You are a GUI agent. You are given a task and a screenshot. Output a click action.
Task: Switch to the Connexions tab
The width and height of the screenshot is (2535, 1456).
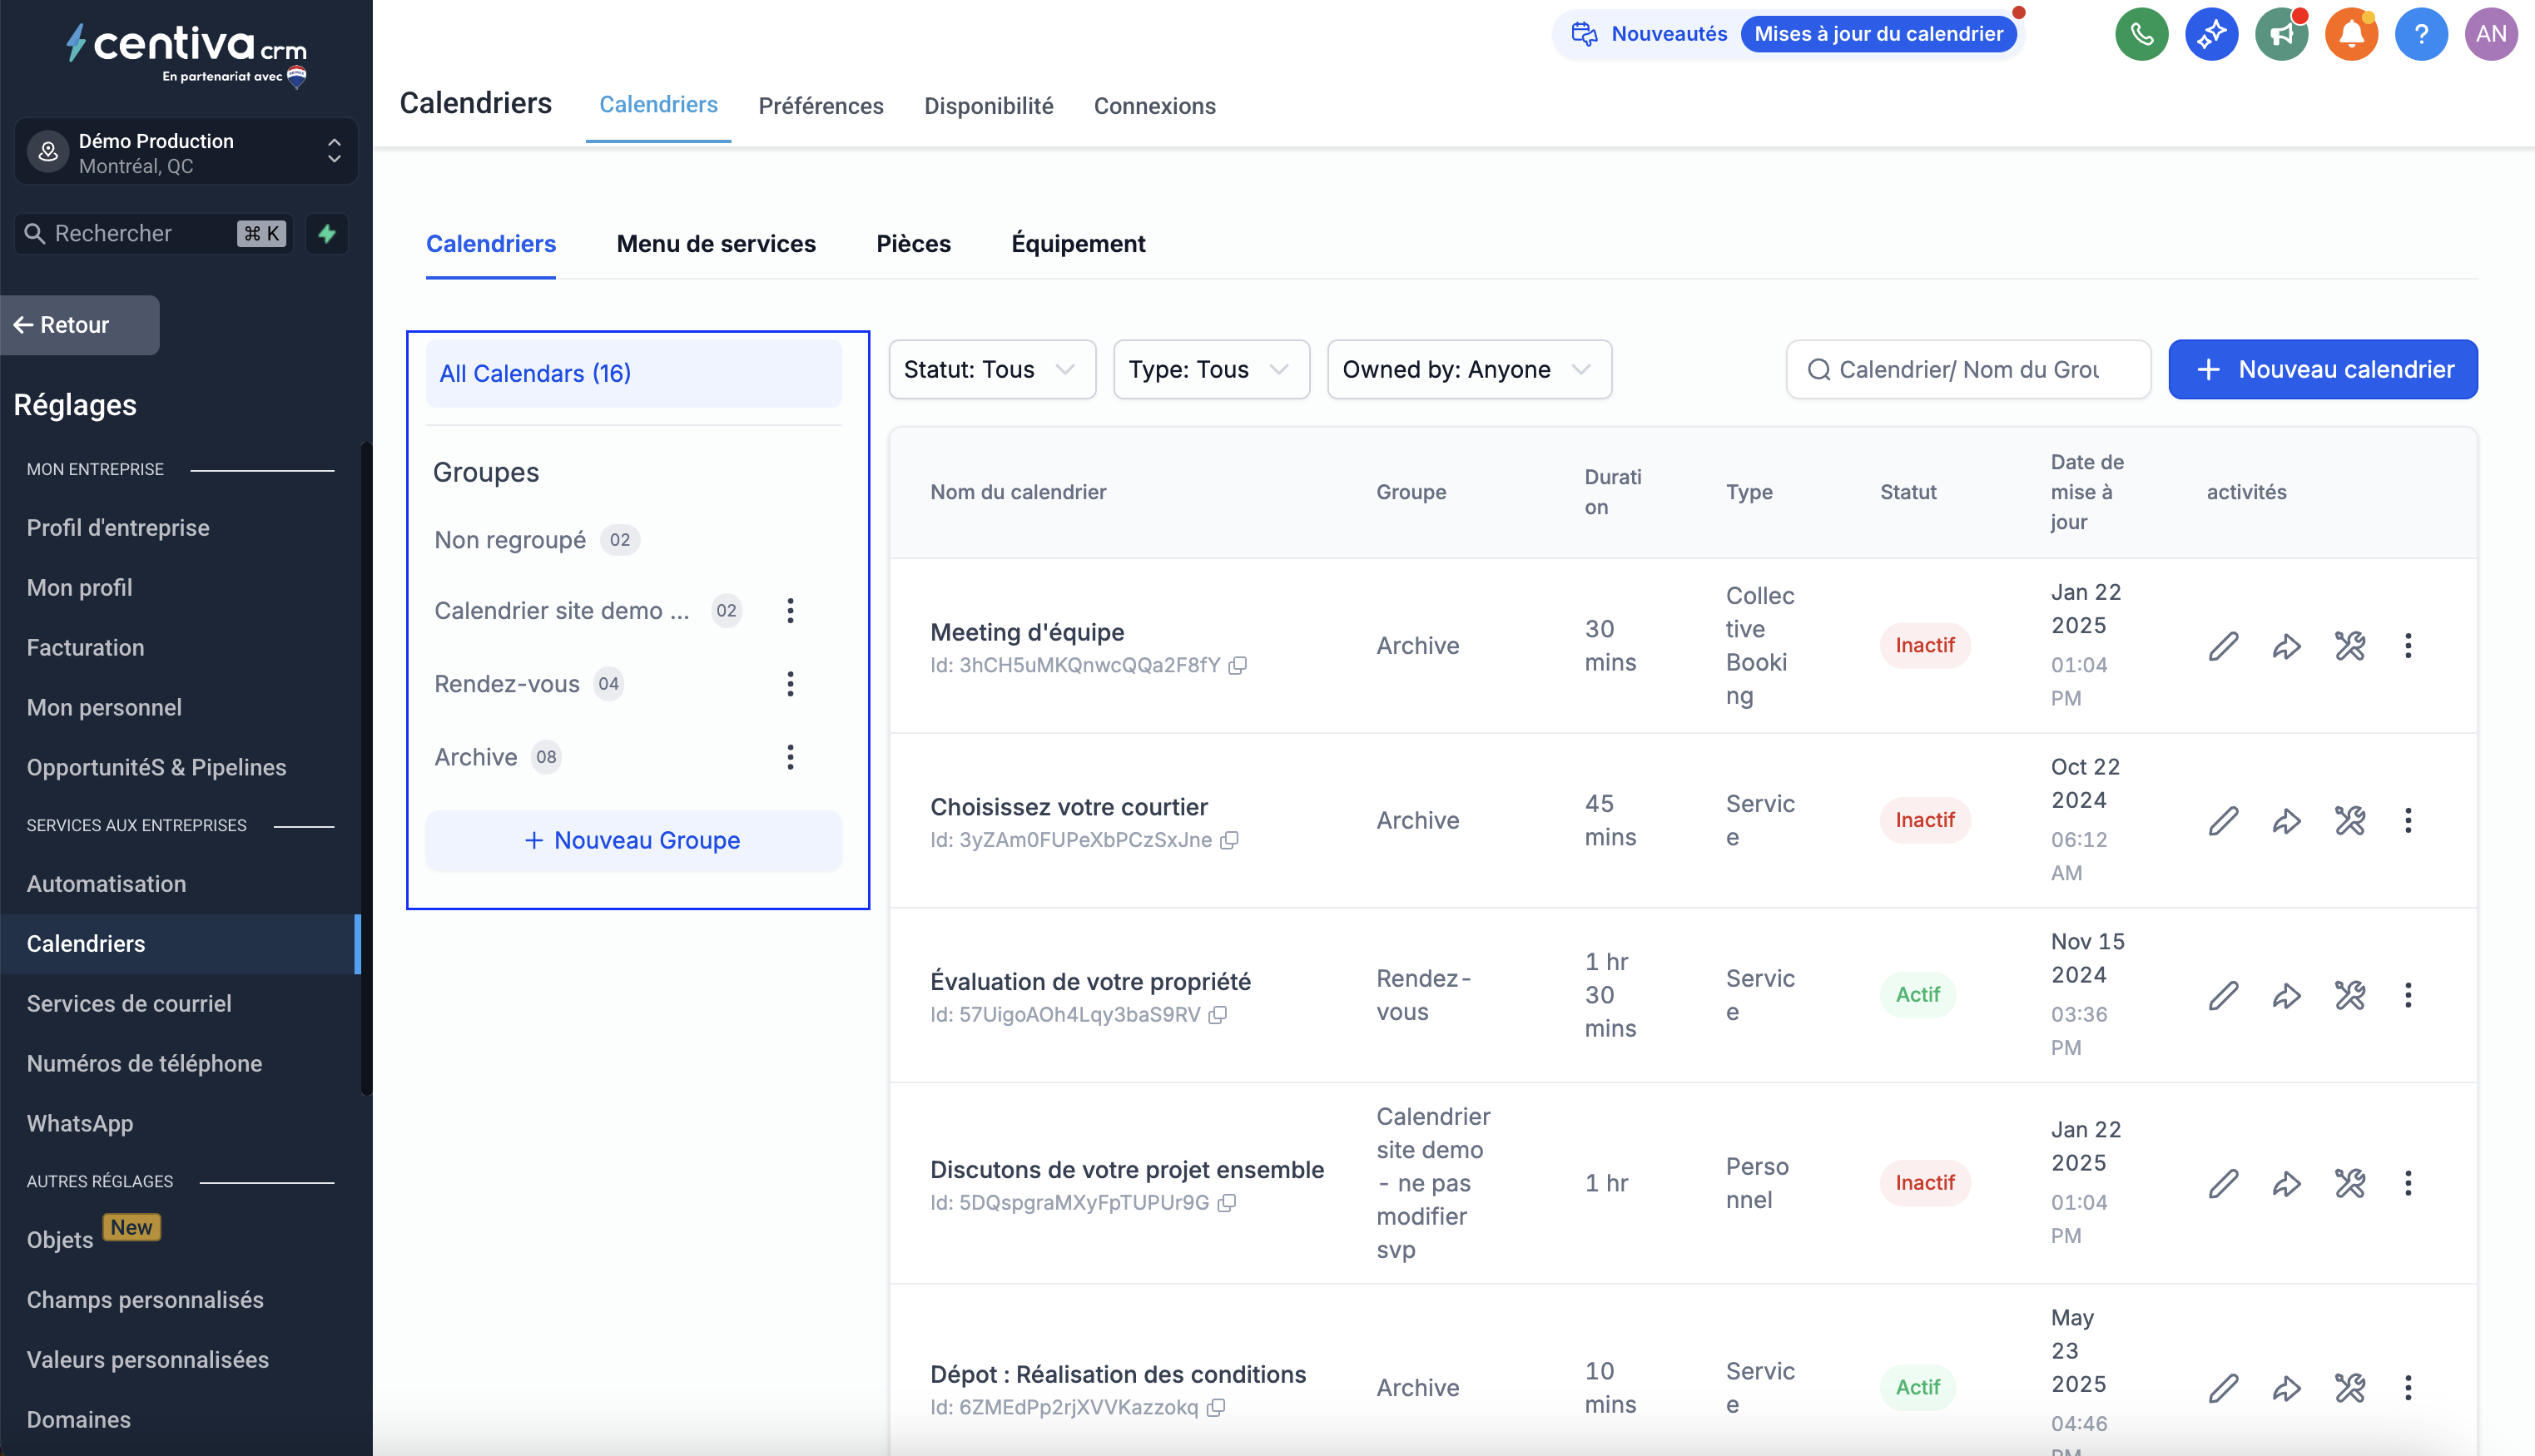[x=1154, y=105]
